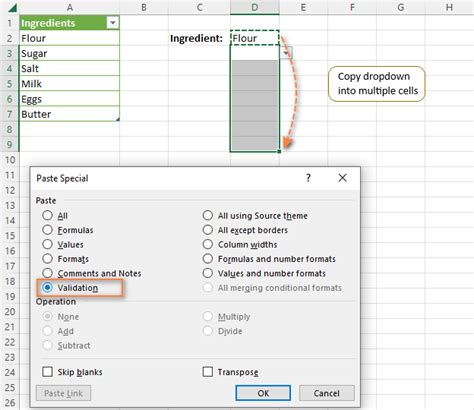Click the Salt cell
Viewport: 474px width, 410px height.
69,69
